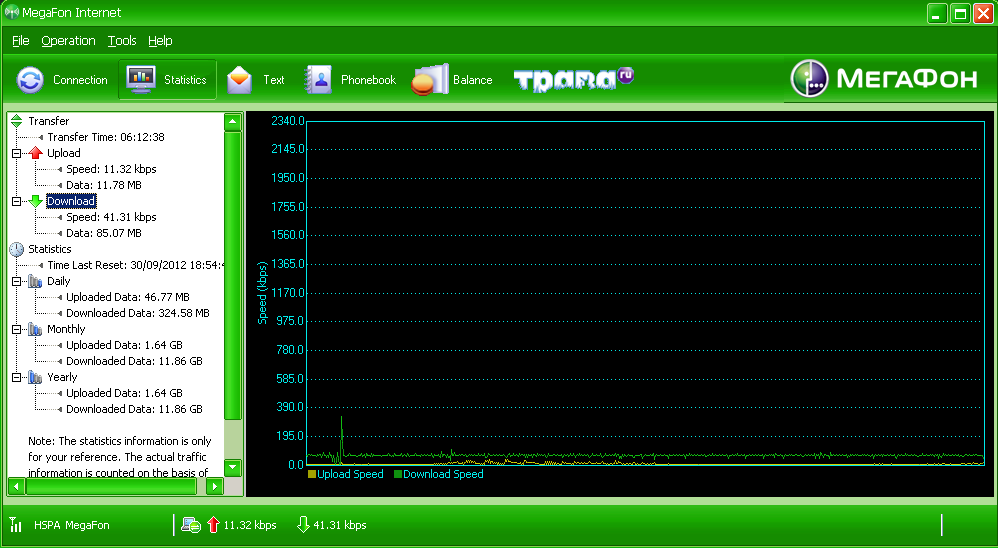
Task: Collapse the Upload tree node
Action: coord(17,153)
